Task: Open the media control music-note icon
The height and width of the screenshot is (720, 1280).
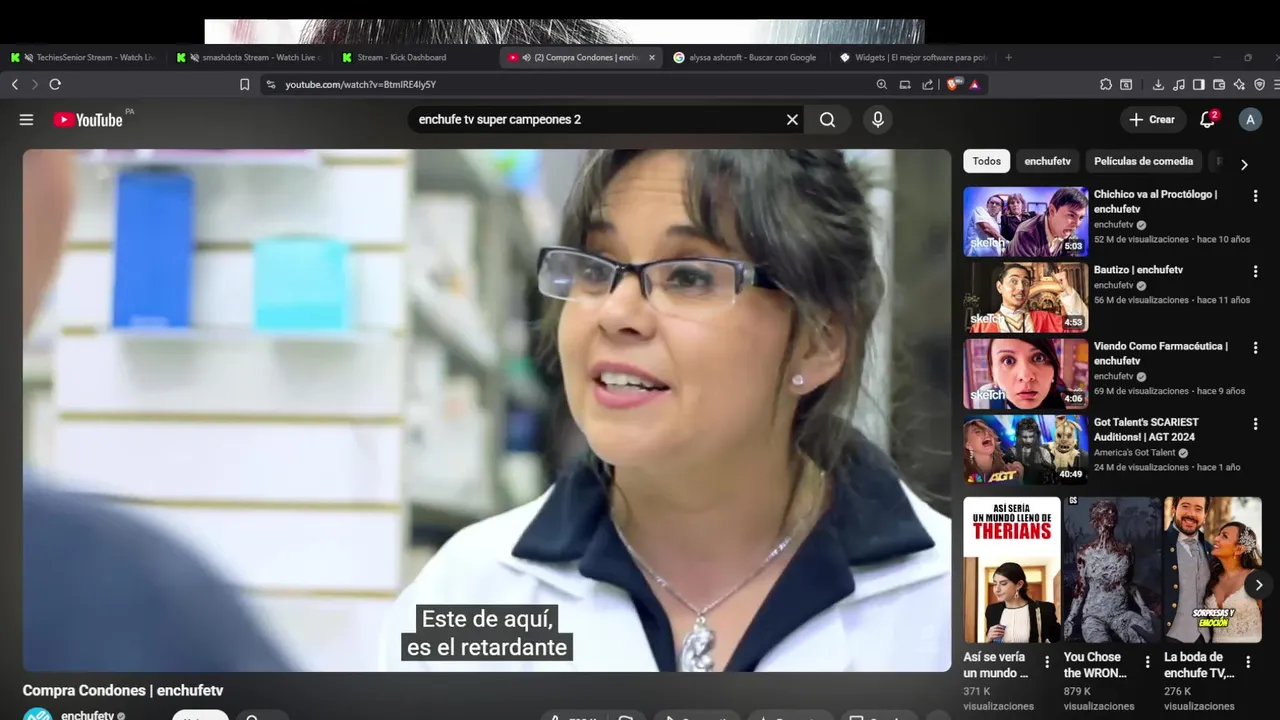Action: tap(1179, 85)
